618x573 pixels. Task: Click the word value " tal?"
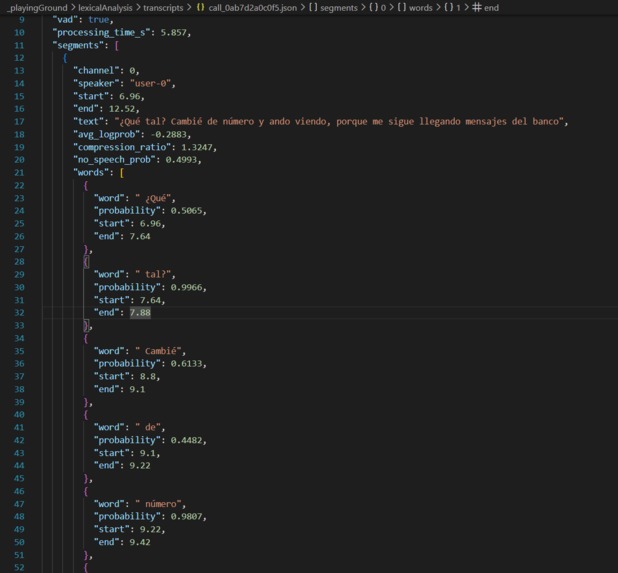click(x=153, y=275)
